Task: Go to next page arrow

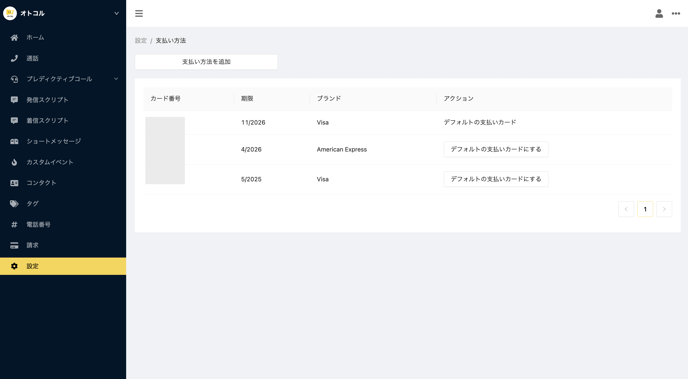Action: tap(664, 209)
